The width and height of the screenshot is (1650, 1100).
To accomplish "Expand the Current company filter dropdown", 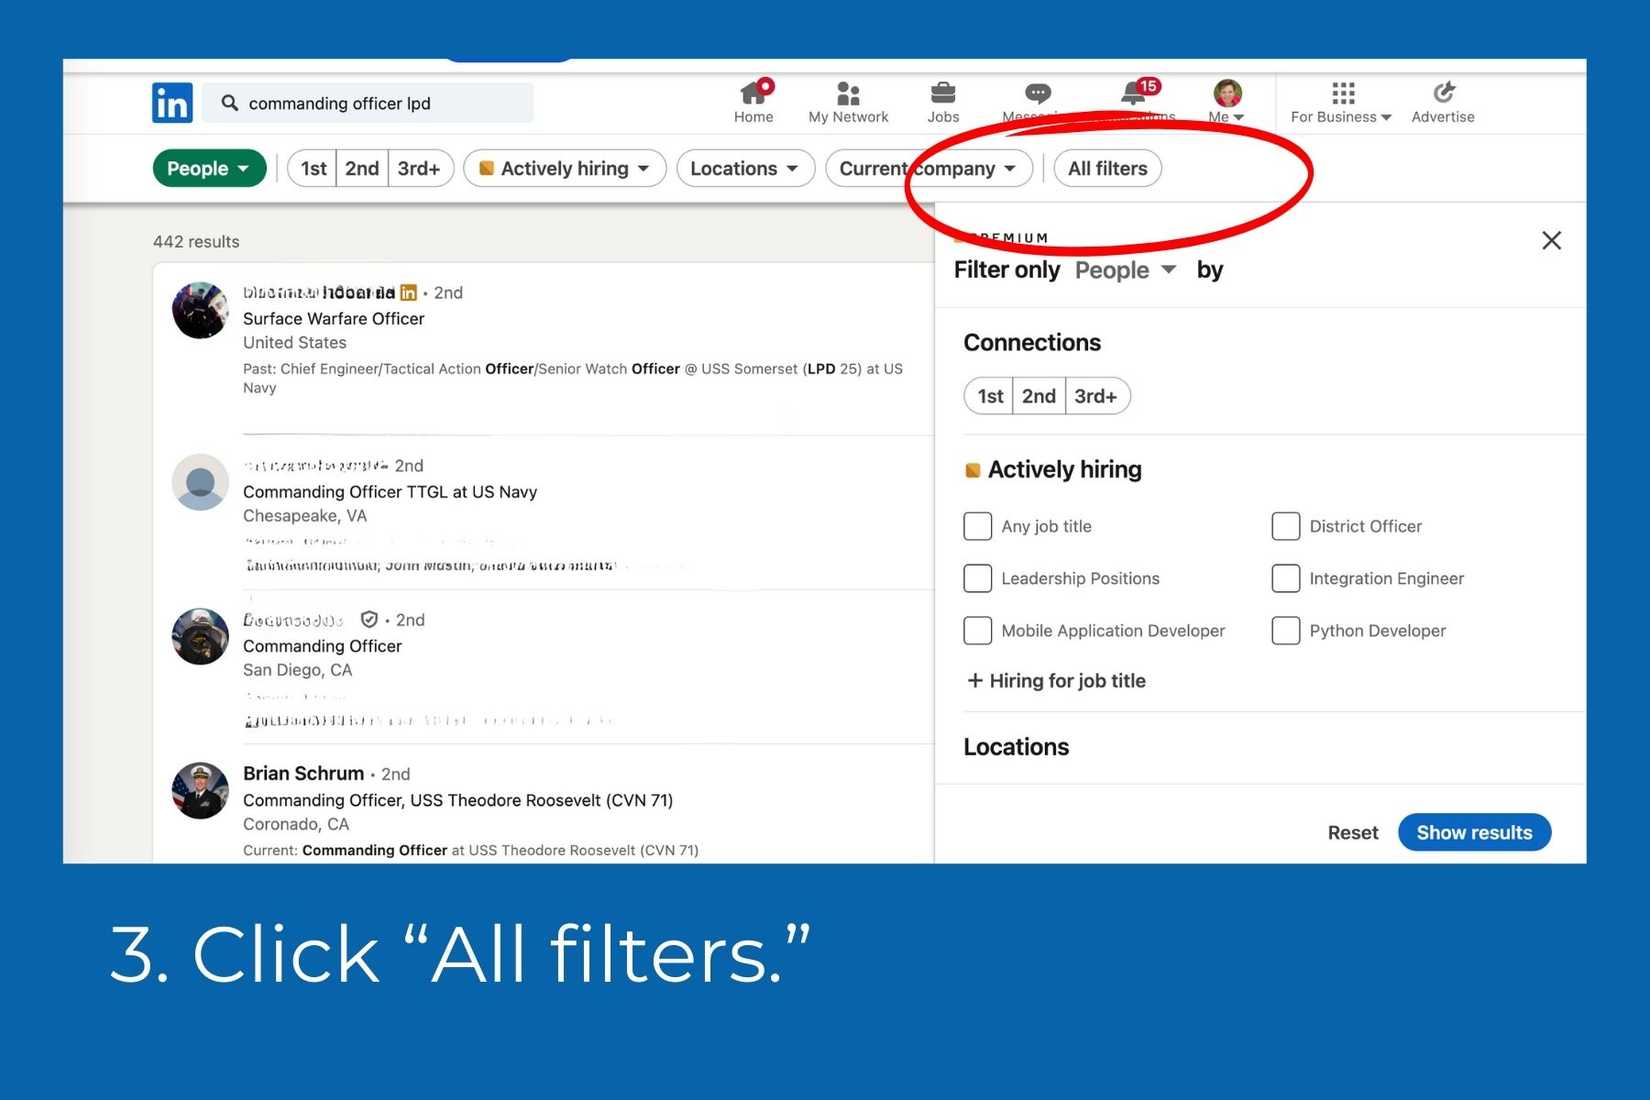I will (928, 168).
